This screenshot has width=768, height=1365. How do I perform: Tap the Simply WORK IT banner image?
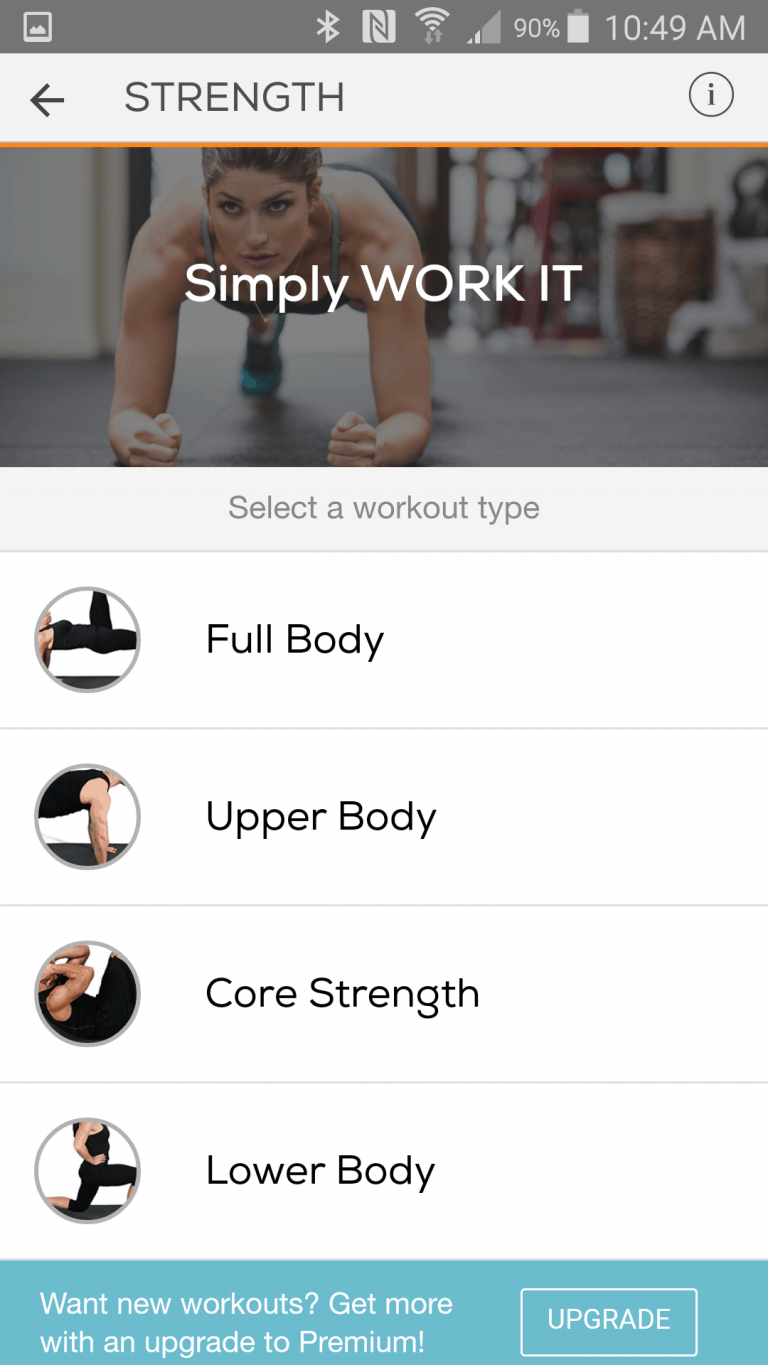pos(384,307)
